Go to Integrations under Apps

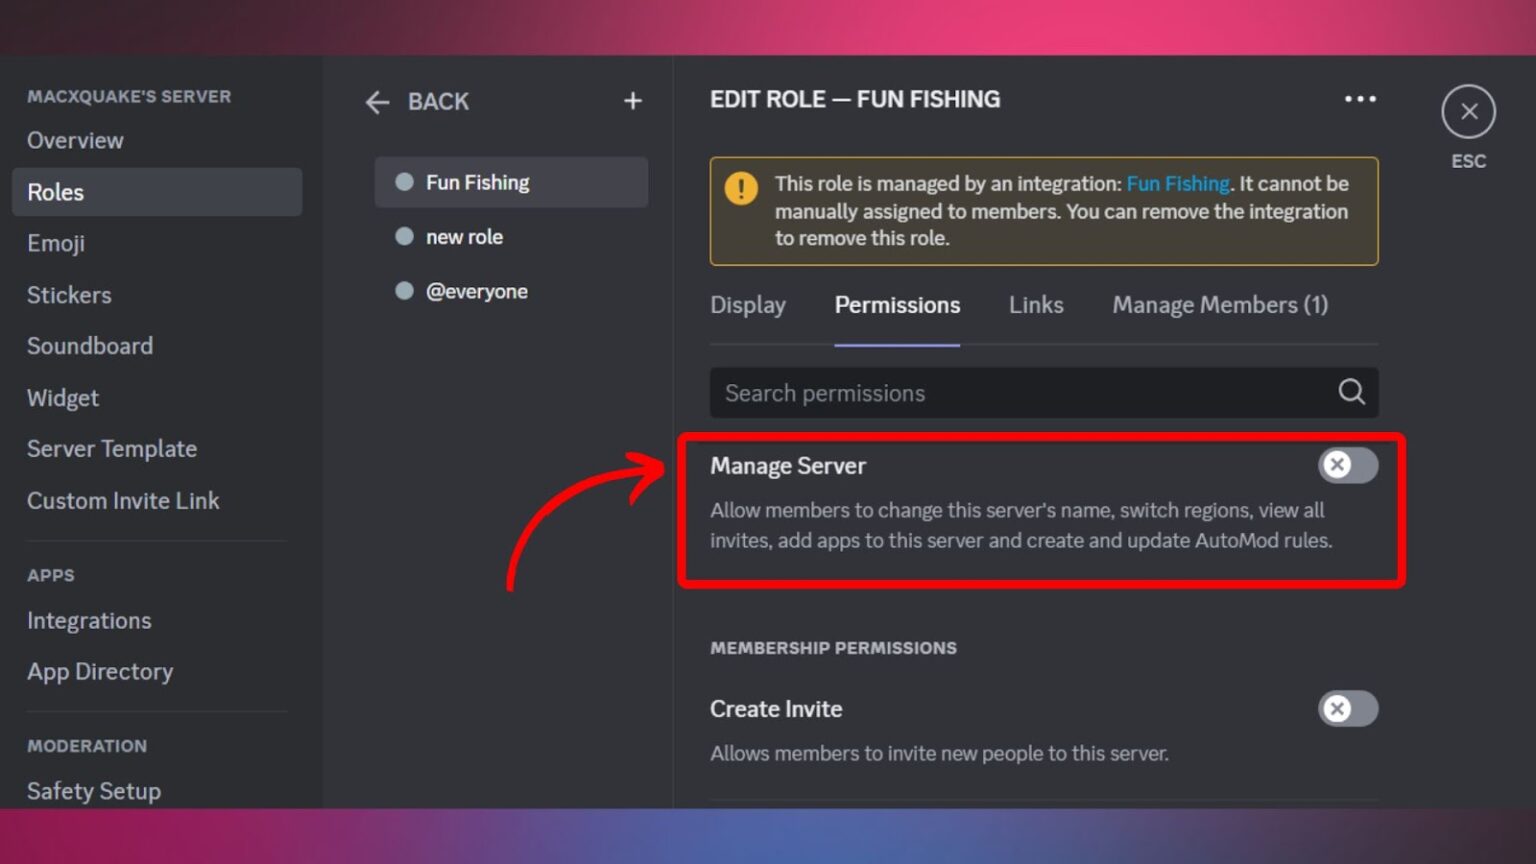pyautogui.click(x=89, y=620)
